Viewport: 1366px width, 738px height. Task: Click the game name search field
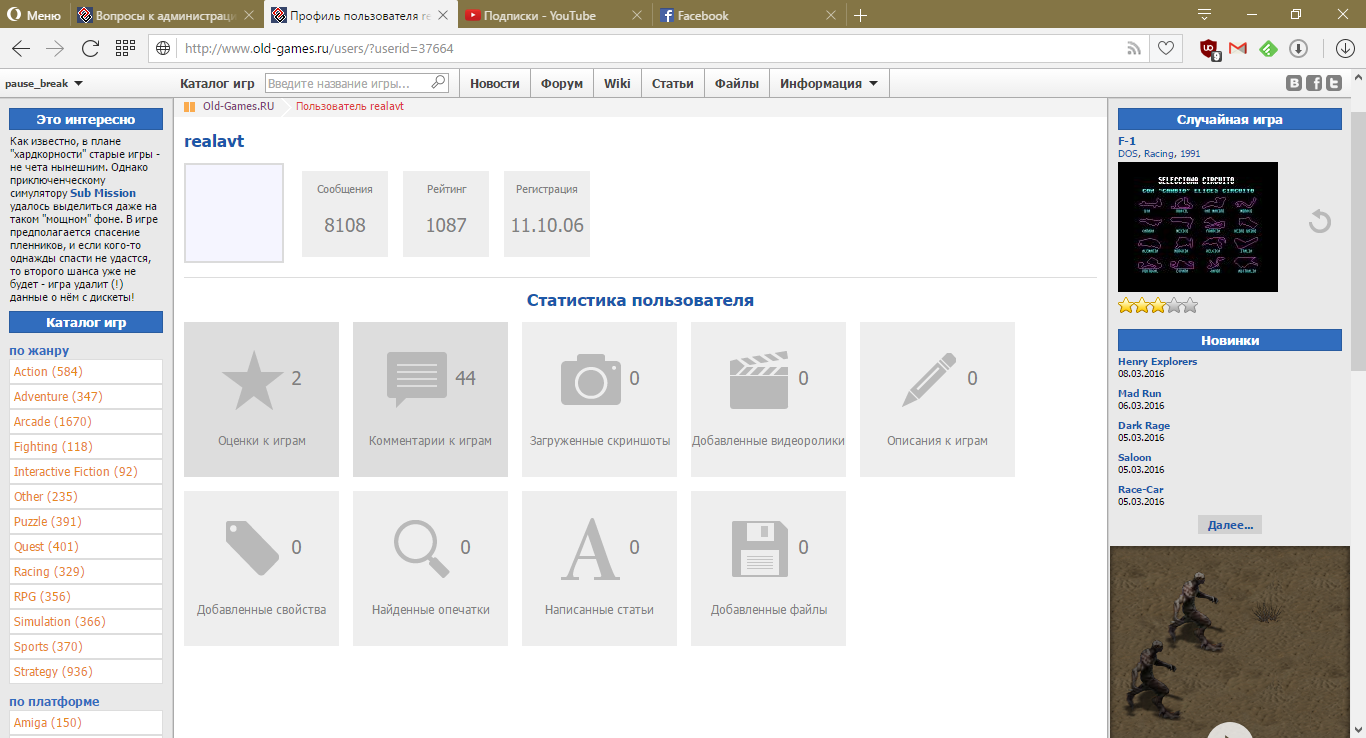pos(357,84)
